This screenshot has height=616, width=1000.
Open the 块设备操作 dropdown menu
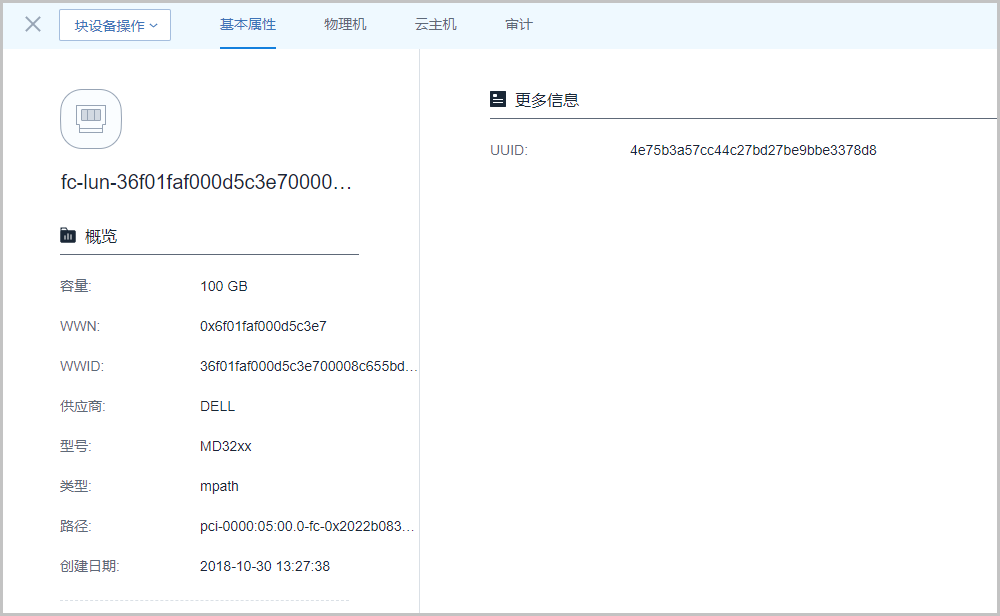(115, 25)
